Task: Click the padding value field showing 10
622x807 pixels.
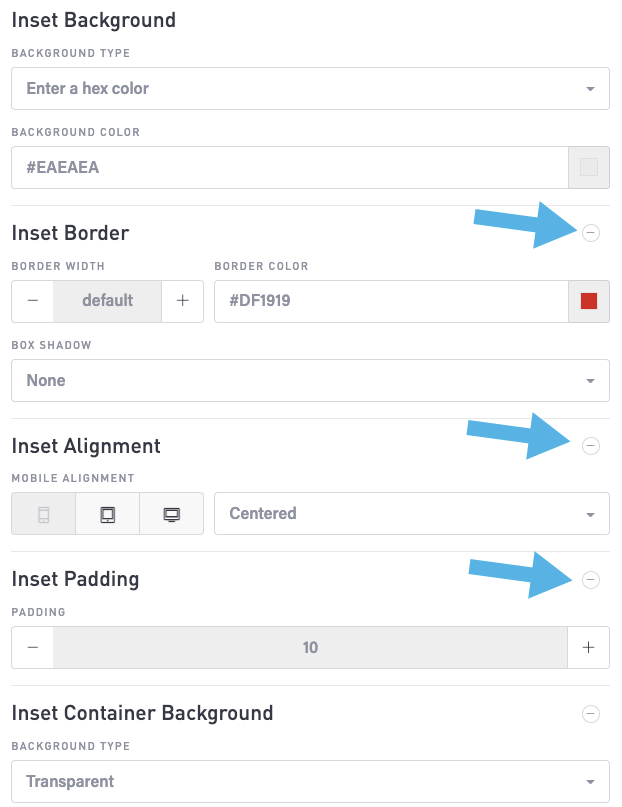Action: click(x=310, y=647)
